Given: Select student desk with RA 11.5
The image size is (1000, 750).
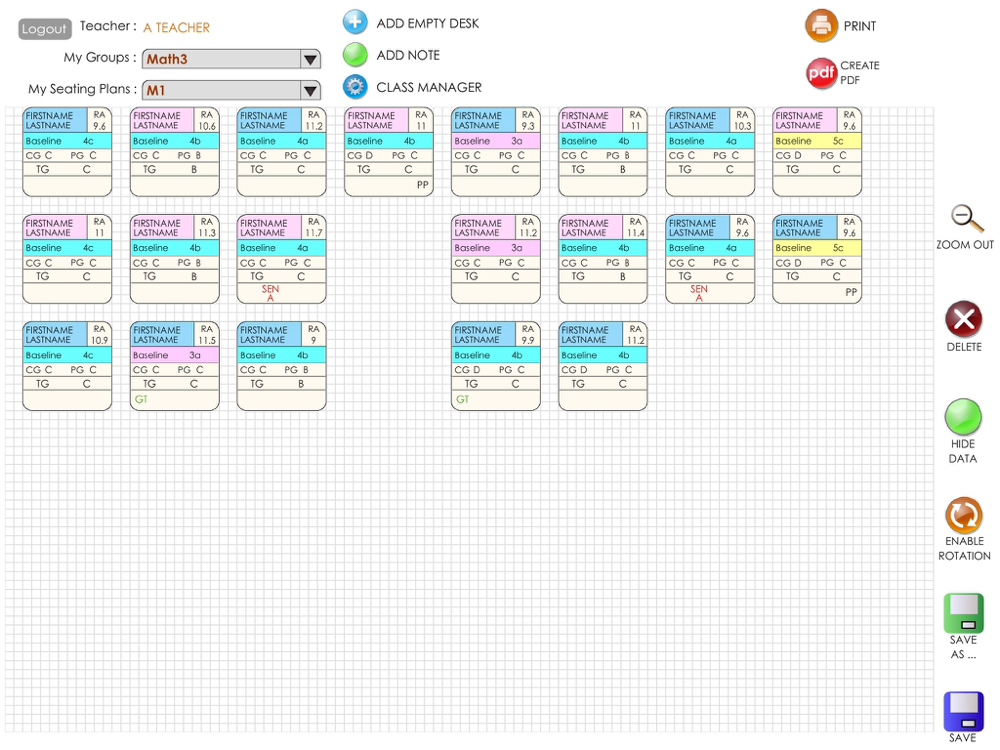Looking at the screenshot, I should click(x=175, y=365).
